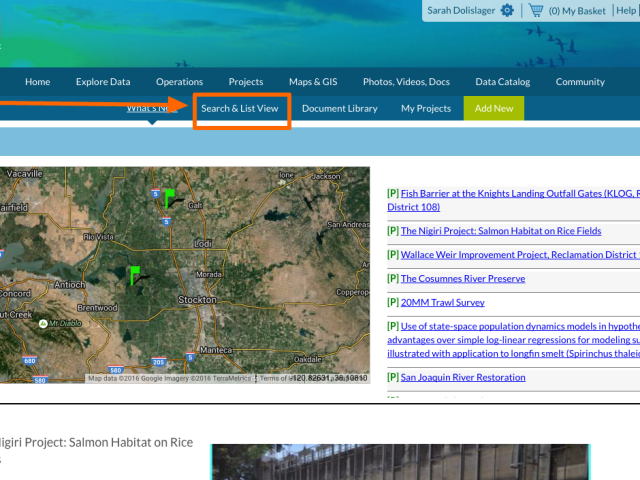Select What's New sub-tab
Screen dimensions: 640x480
pyautogui.click(x=152, y=108)
